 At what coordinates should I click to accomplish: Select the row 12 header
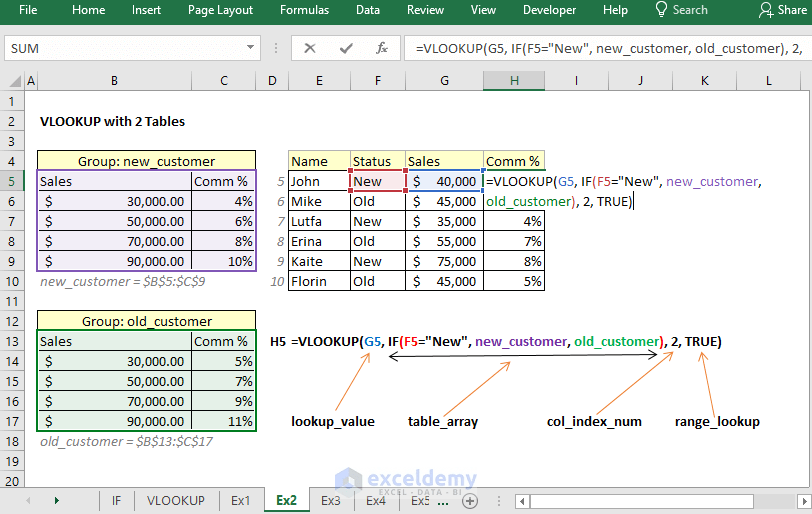point(12,321)
